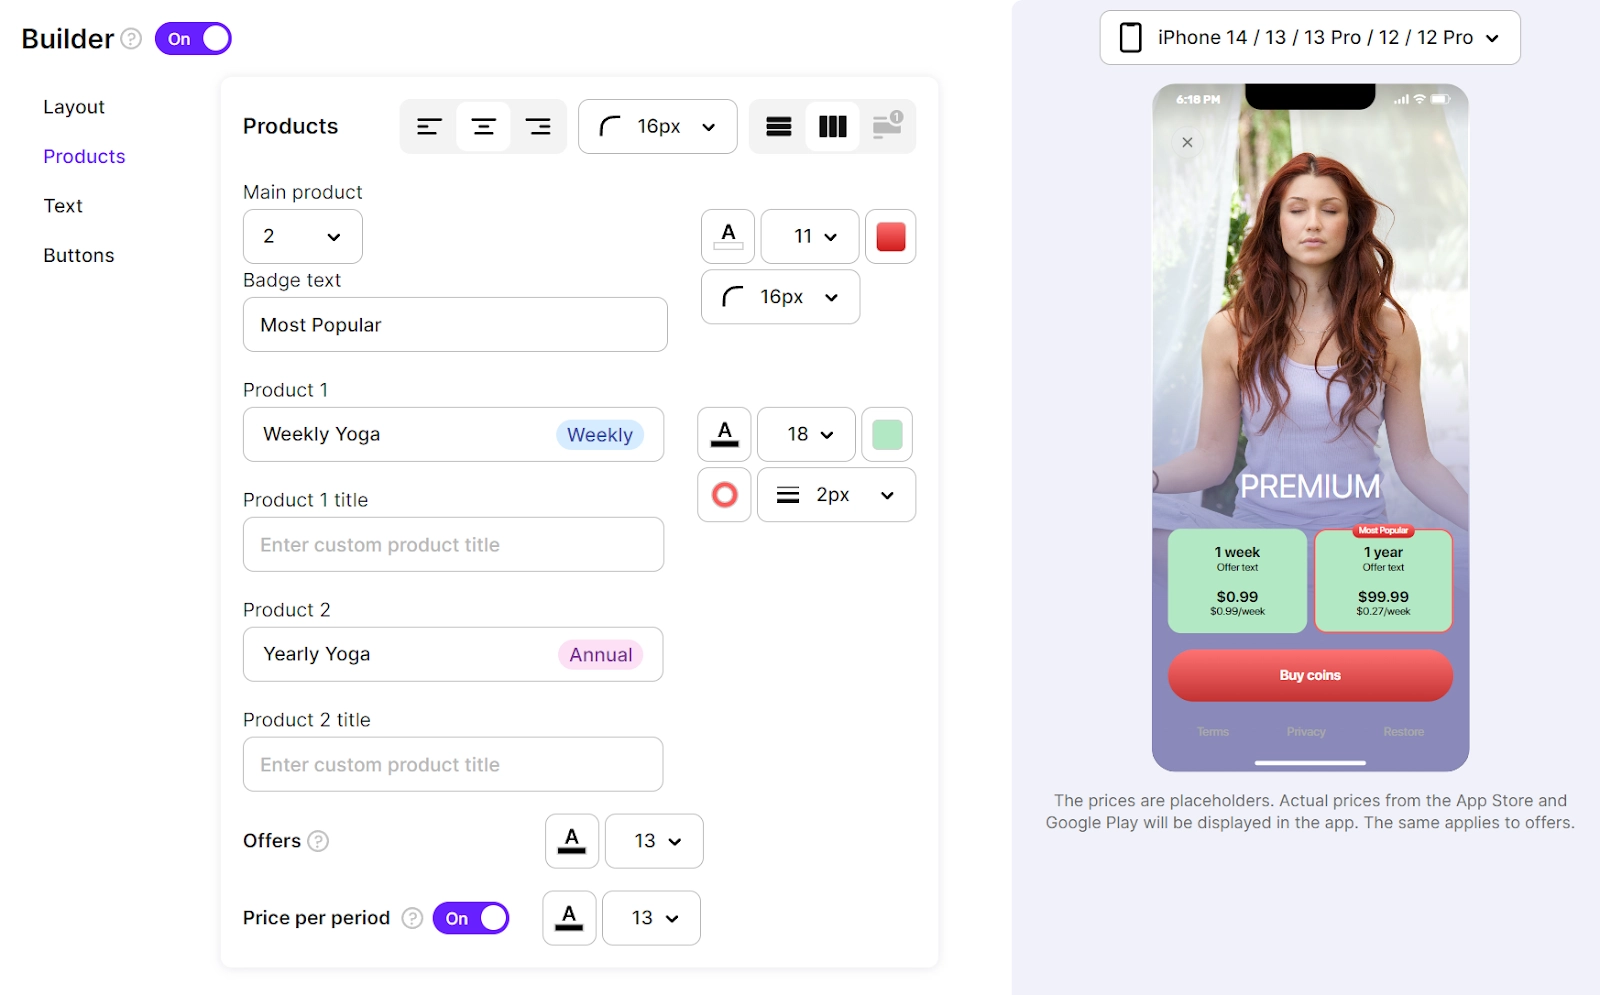Screen dimensions: 1600x995
Task: Choose vertical stacked product layout
Action: click(779, 126)
